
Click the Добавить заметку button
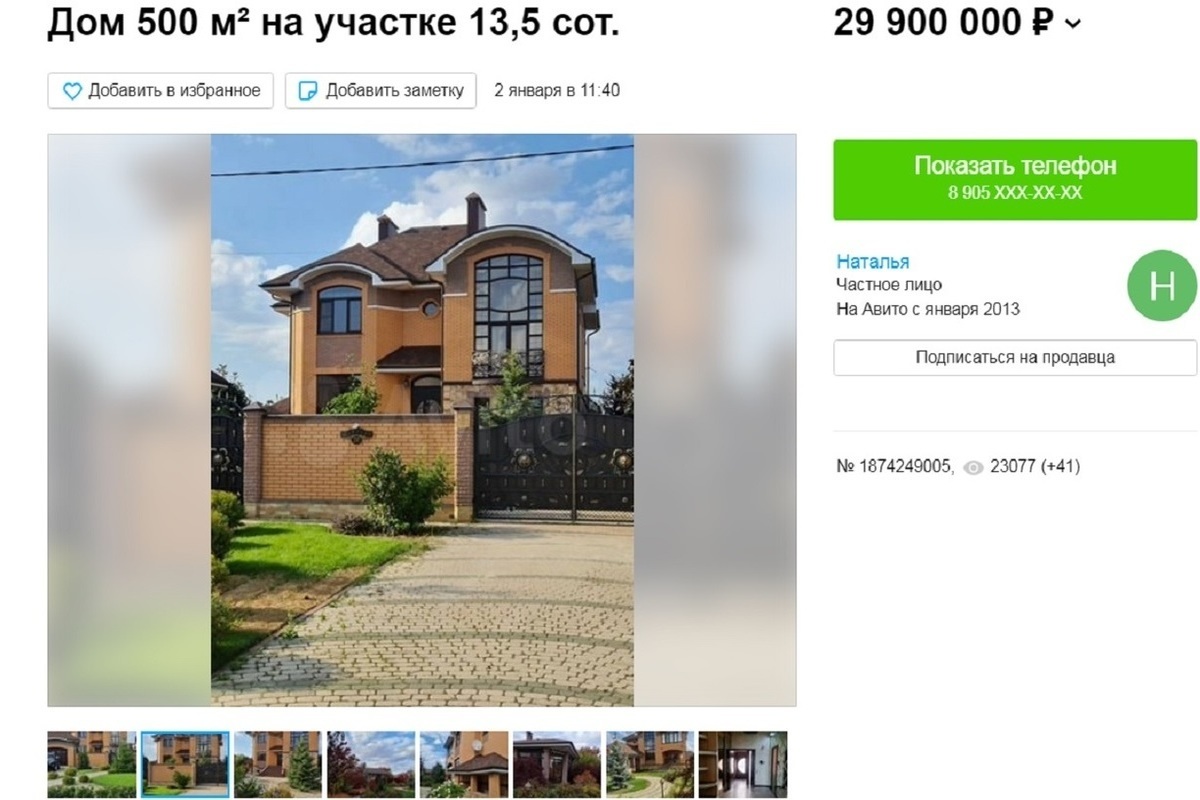pos(381,90)
